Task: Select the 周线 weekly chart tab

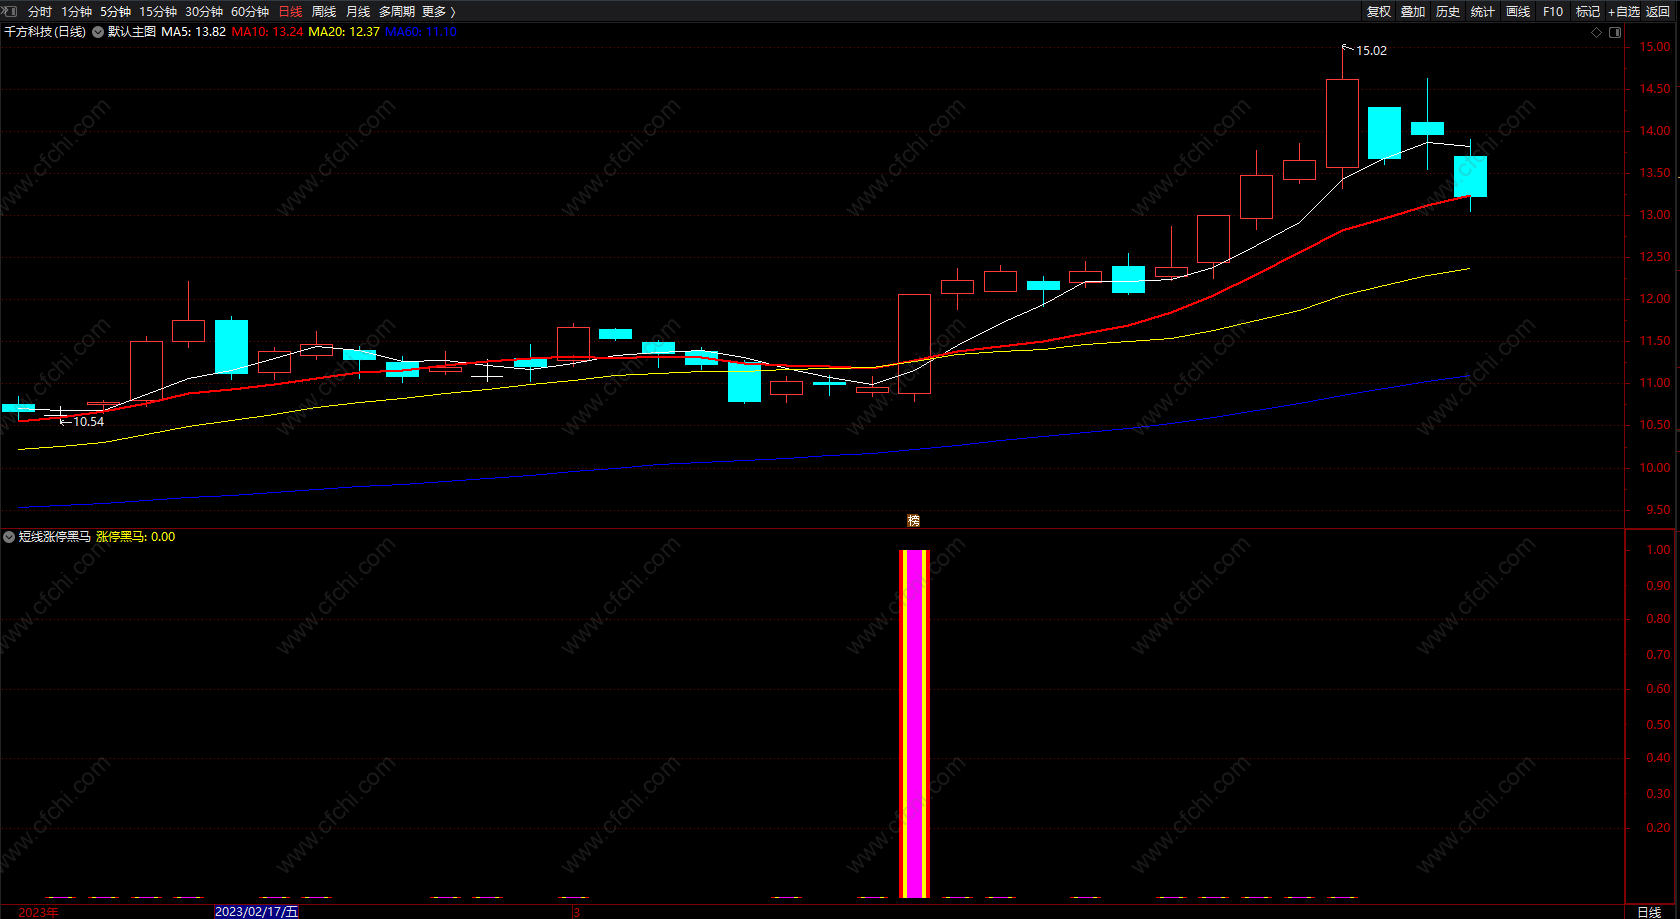Action: coord(324,11)
